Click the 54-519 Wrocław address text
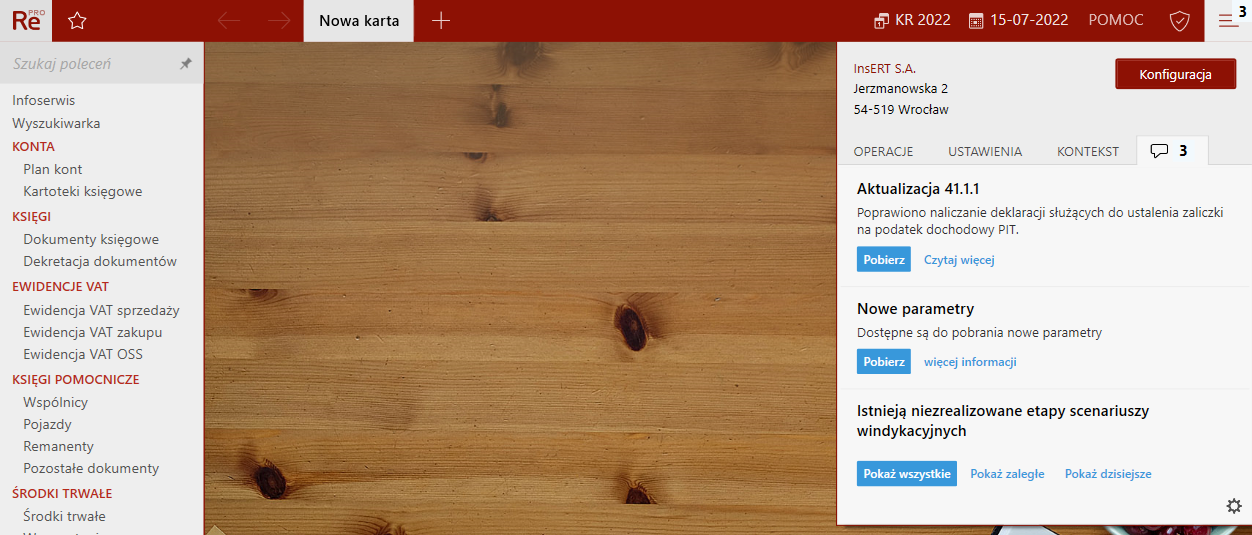 click(901, 110)
